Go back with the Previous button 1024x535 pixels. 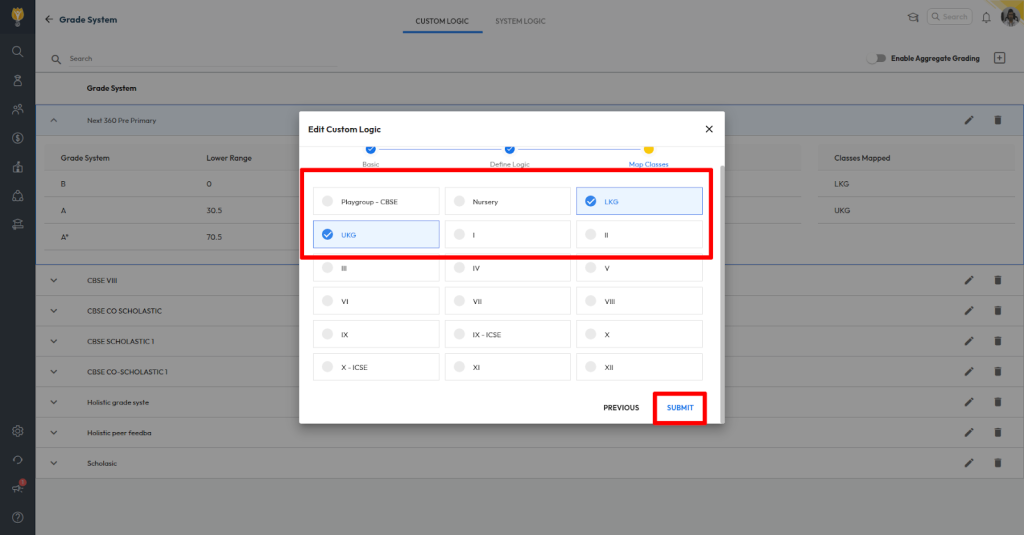pos(621,408)
